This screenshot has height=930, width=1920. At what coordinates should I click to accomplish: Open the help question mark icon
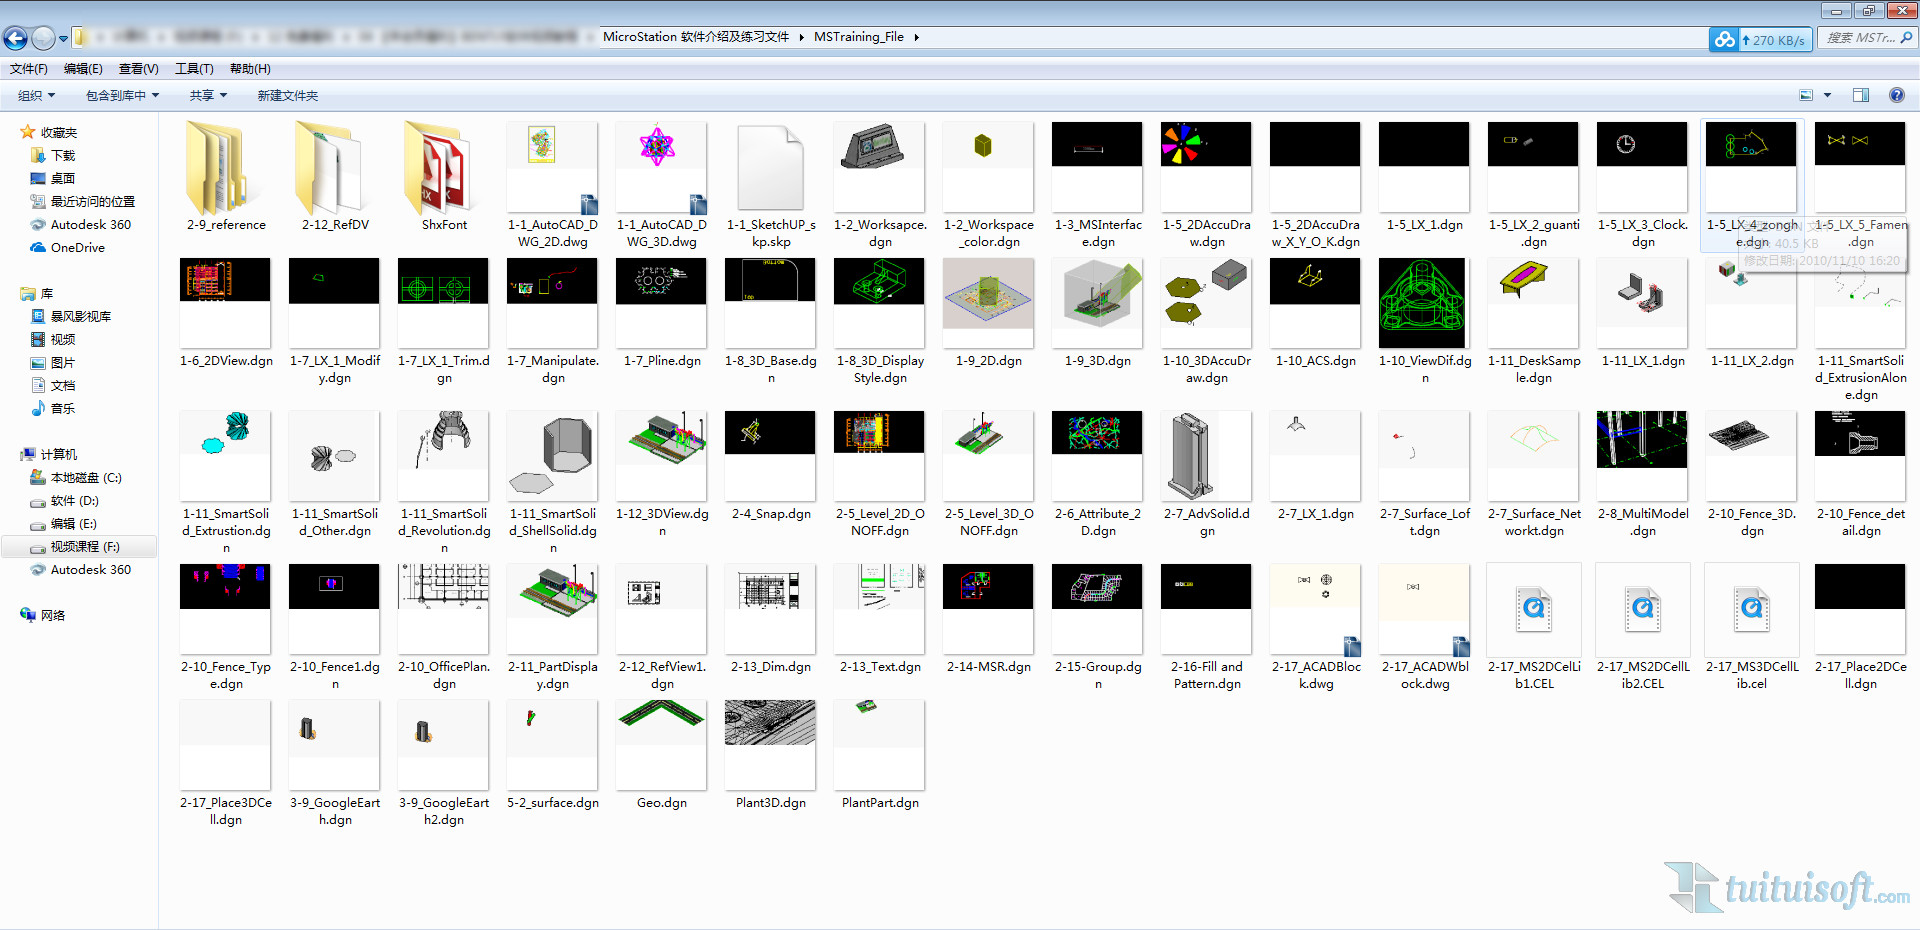(1896, 95)
